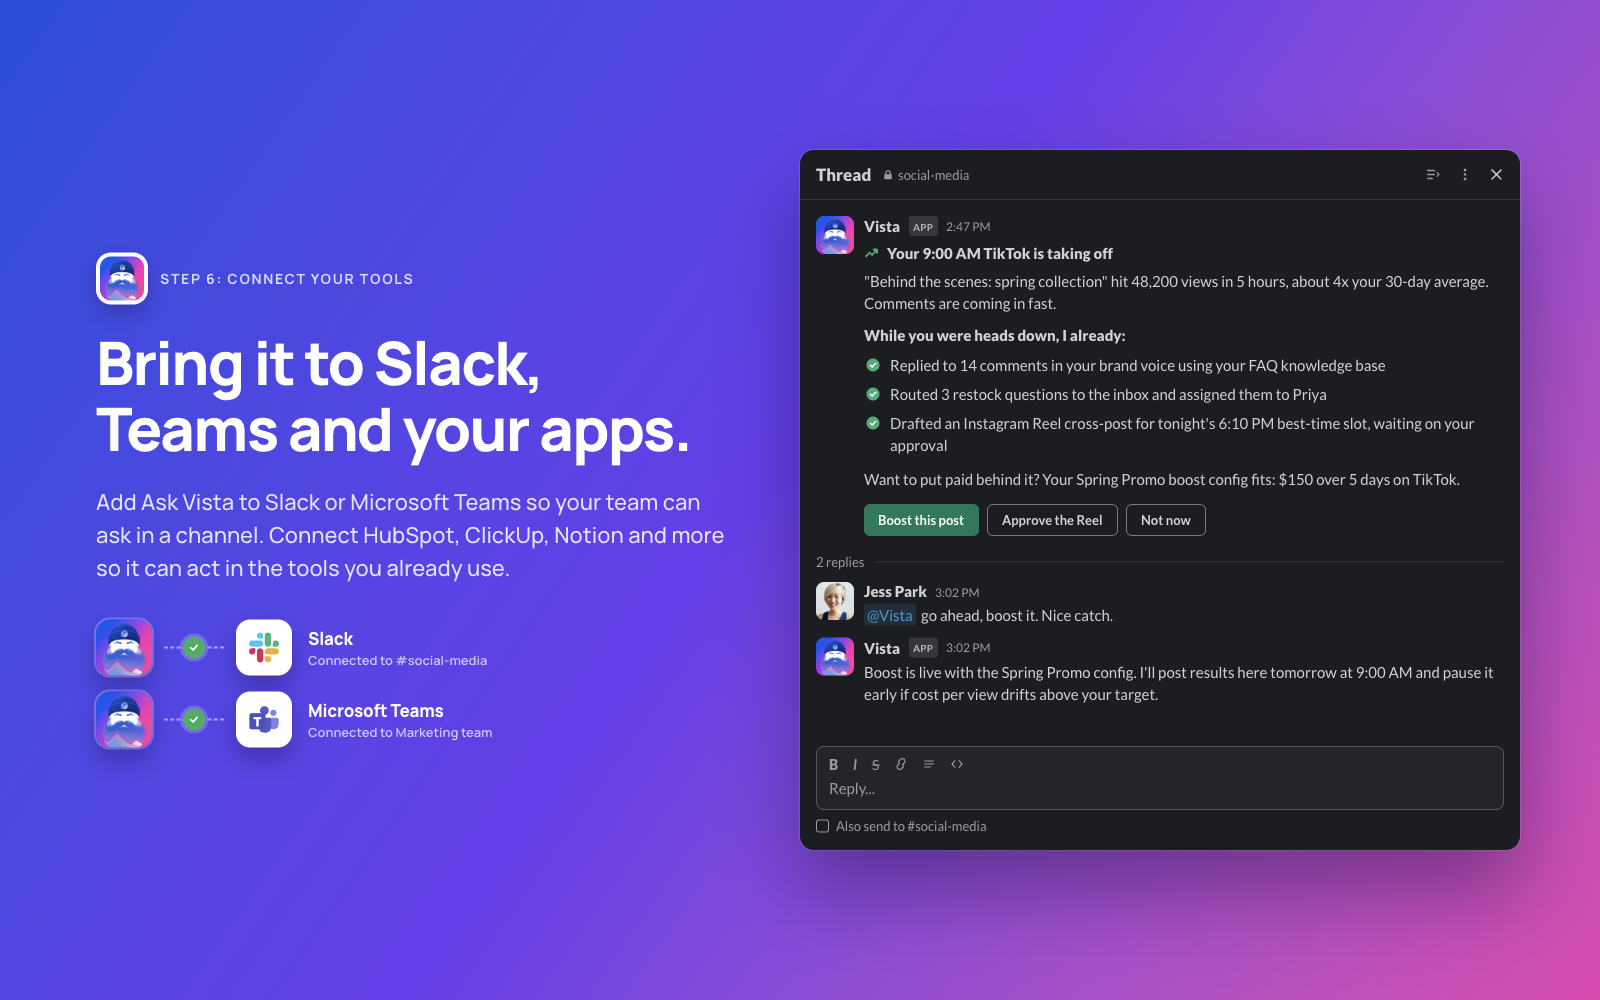This screenshot has width=1600, height=1000.
Task: Click the Jess Park sender name
Action: [x=895, y=592]
